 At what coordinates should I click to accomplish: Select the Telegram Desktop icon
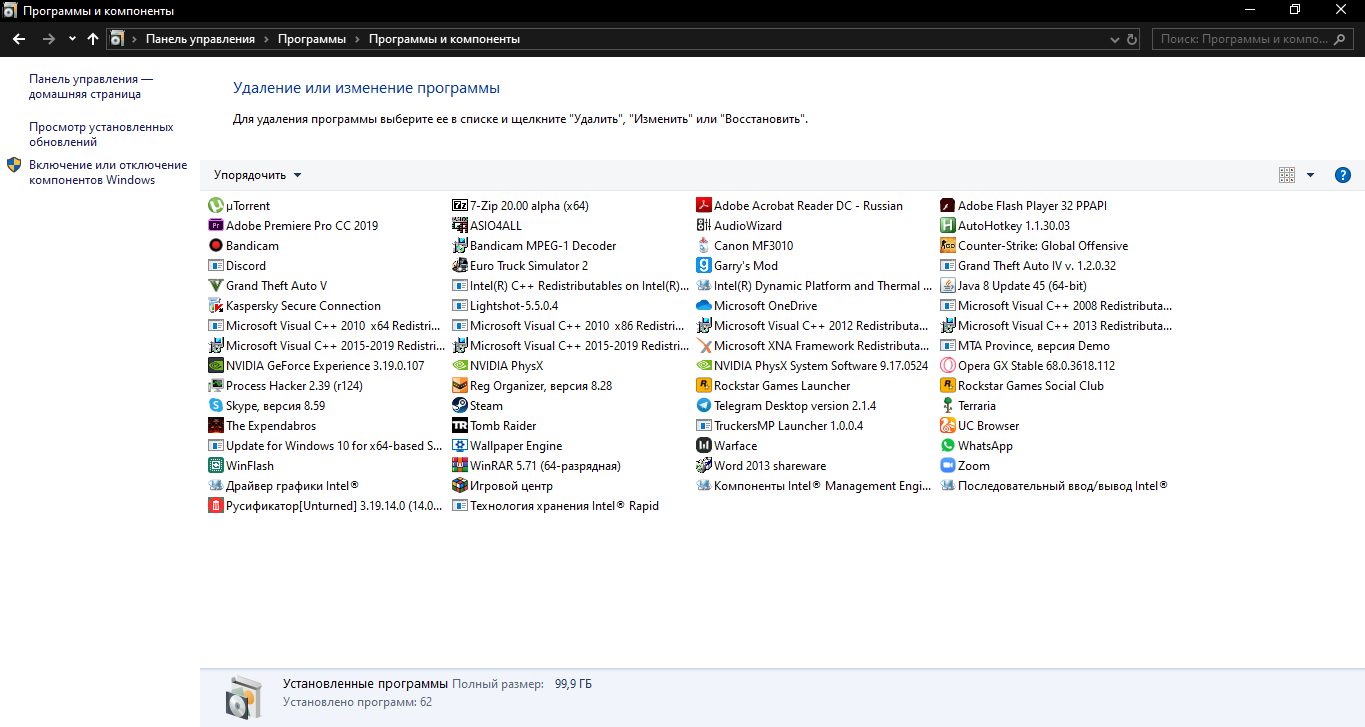[704, 406]
